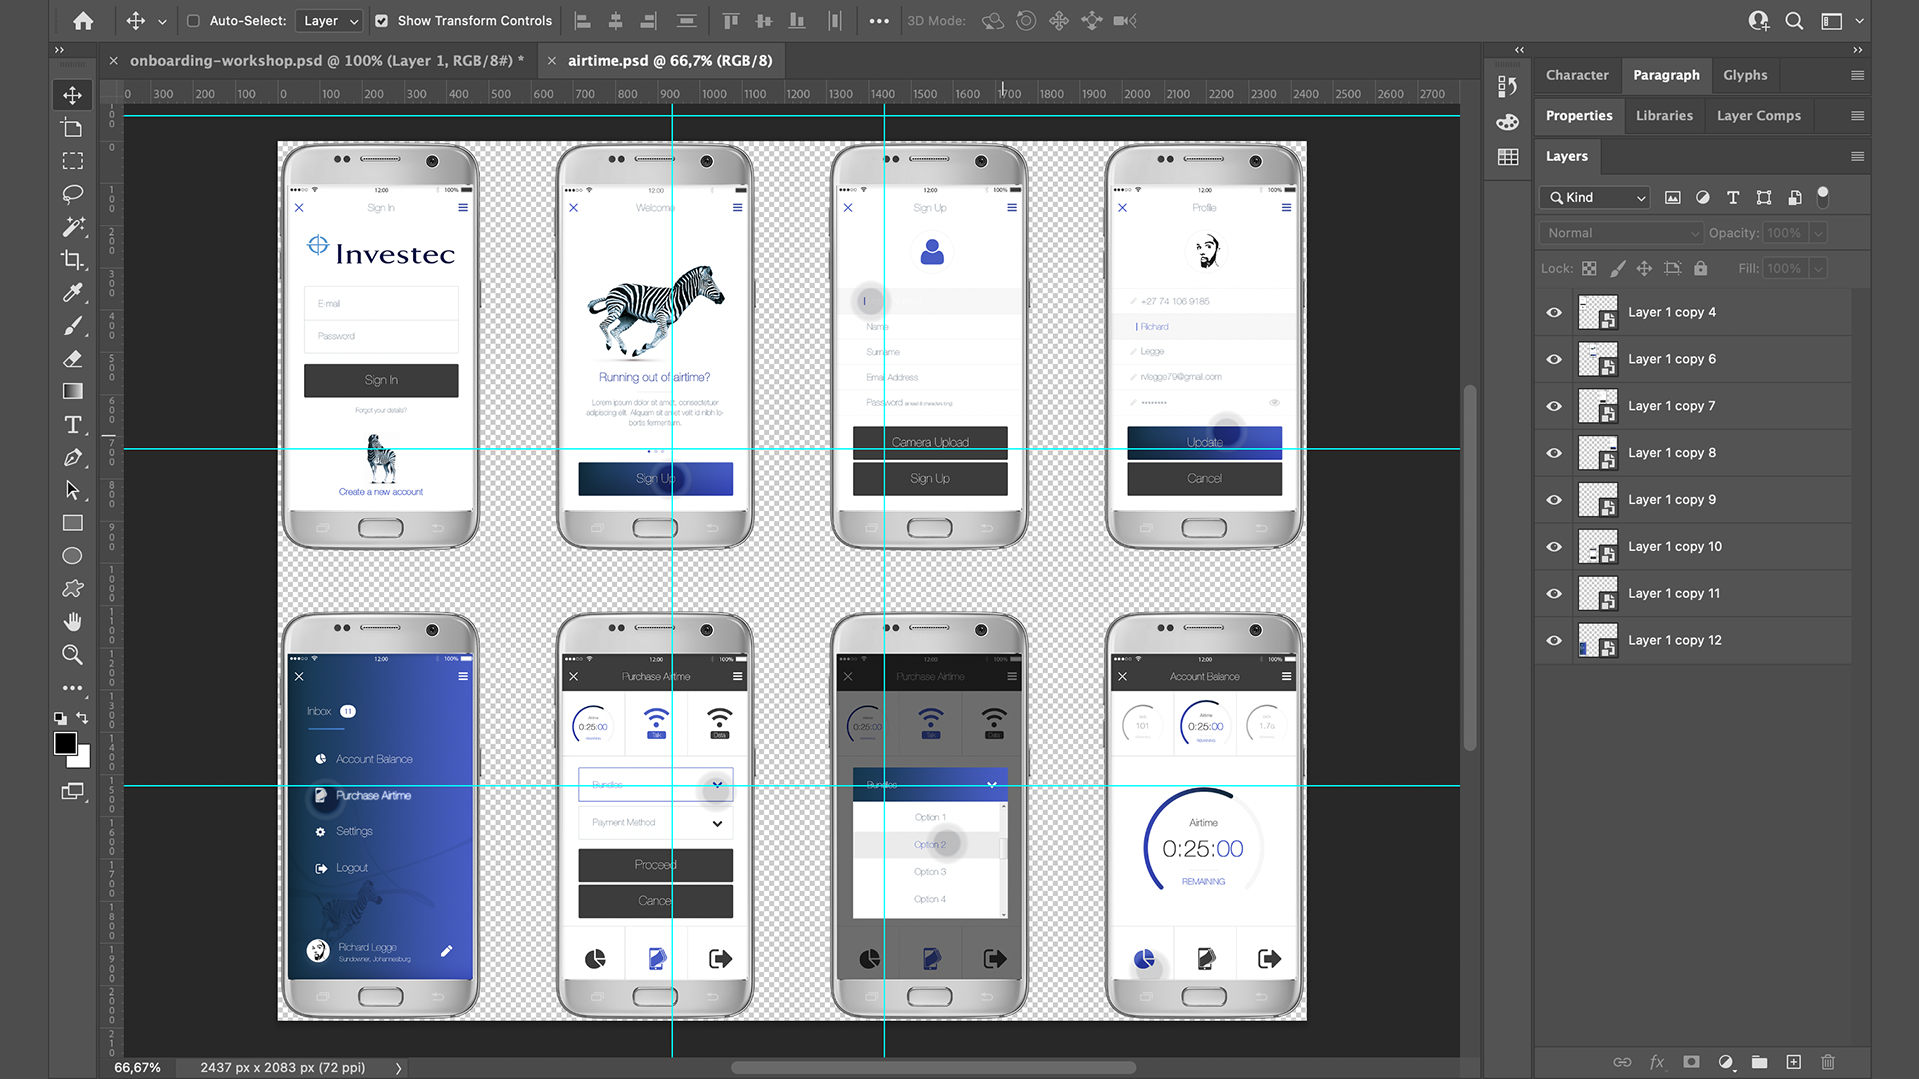Click the delete layer trash icon
1919x1079 pixels.
(1827, 1062)
